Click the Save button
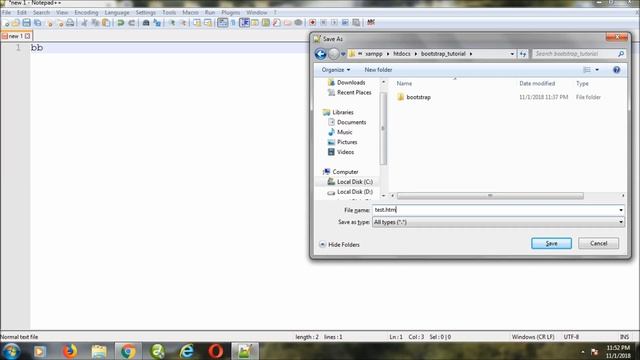Screen dimensions: 640x360 click(x=551, y=243)
